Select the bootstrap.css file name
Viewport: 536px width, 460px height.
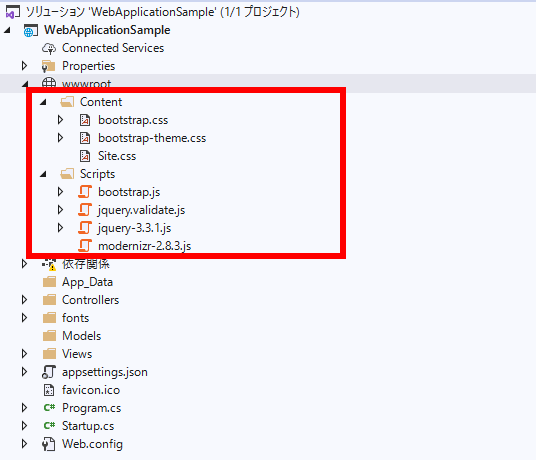133,120
